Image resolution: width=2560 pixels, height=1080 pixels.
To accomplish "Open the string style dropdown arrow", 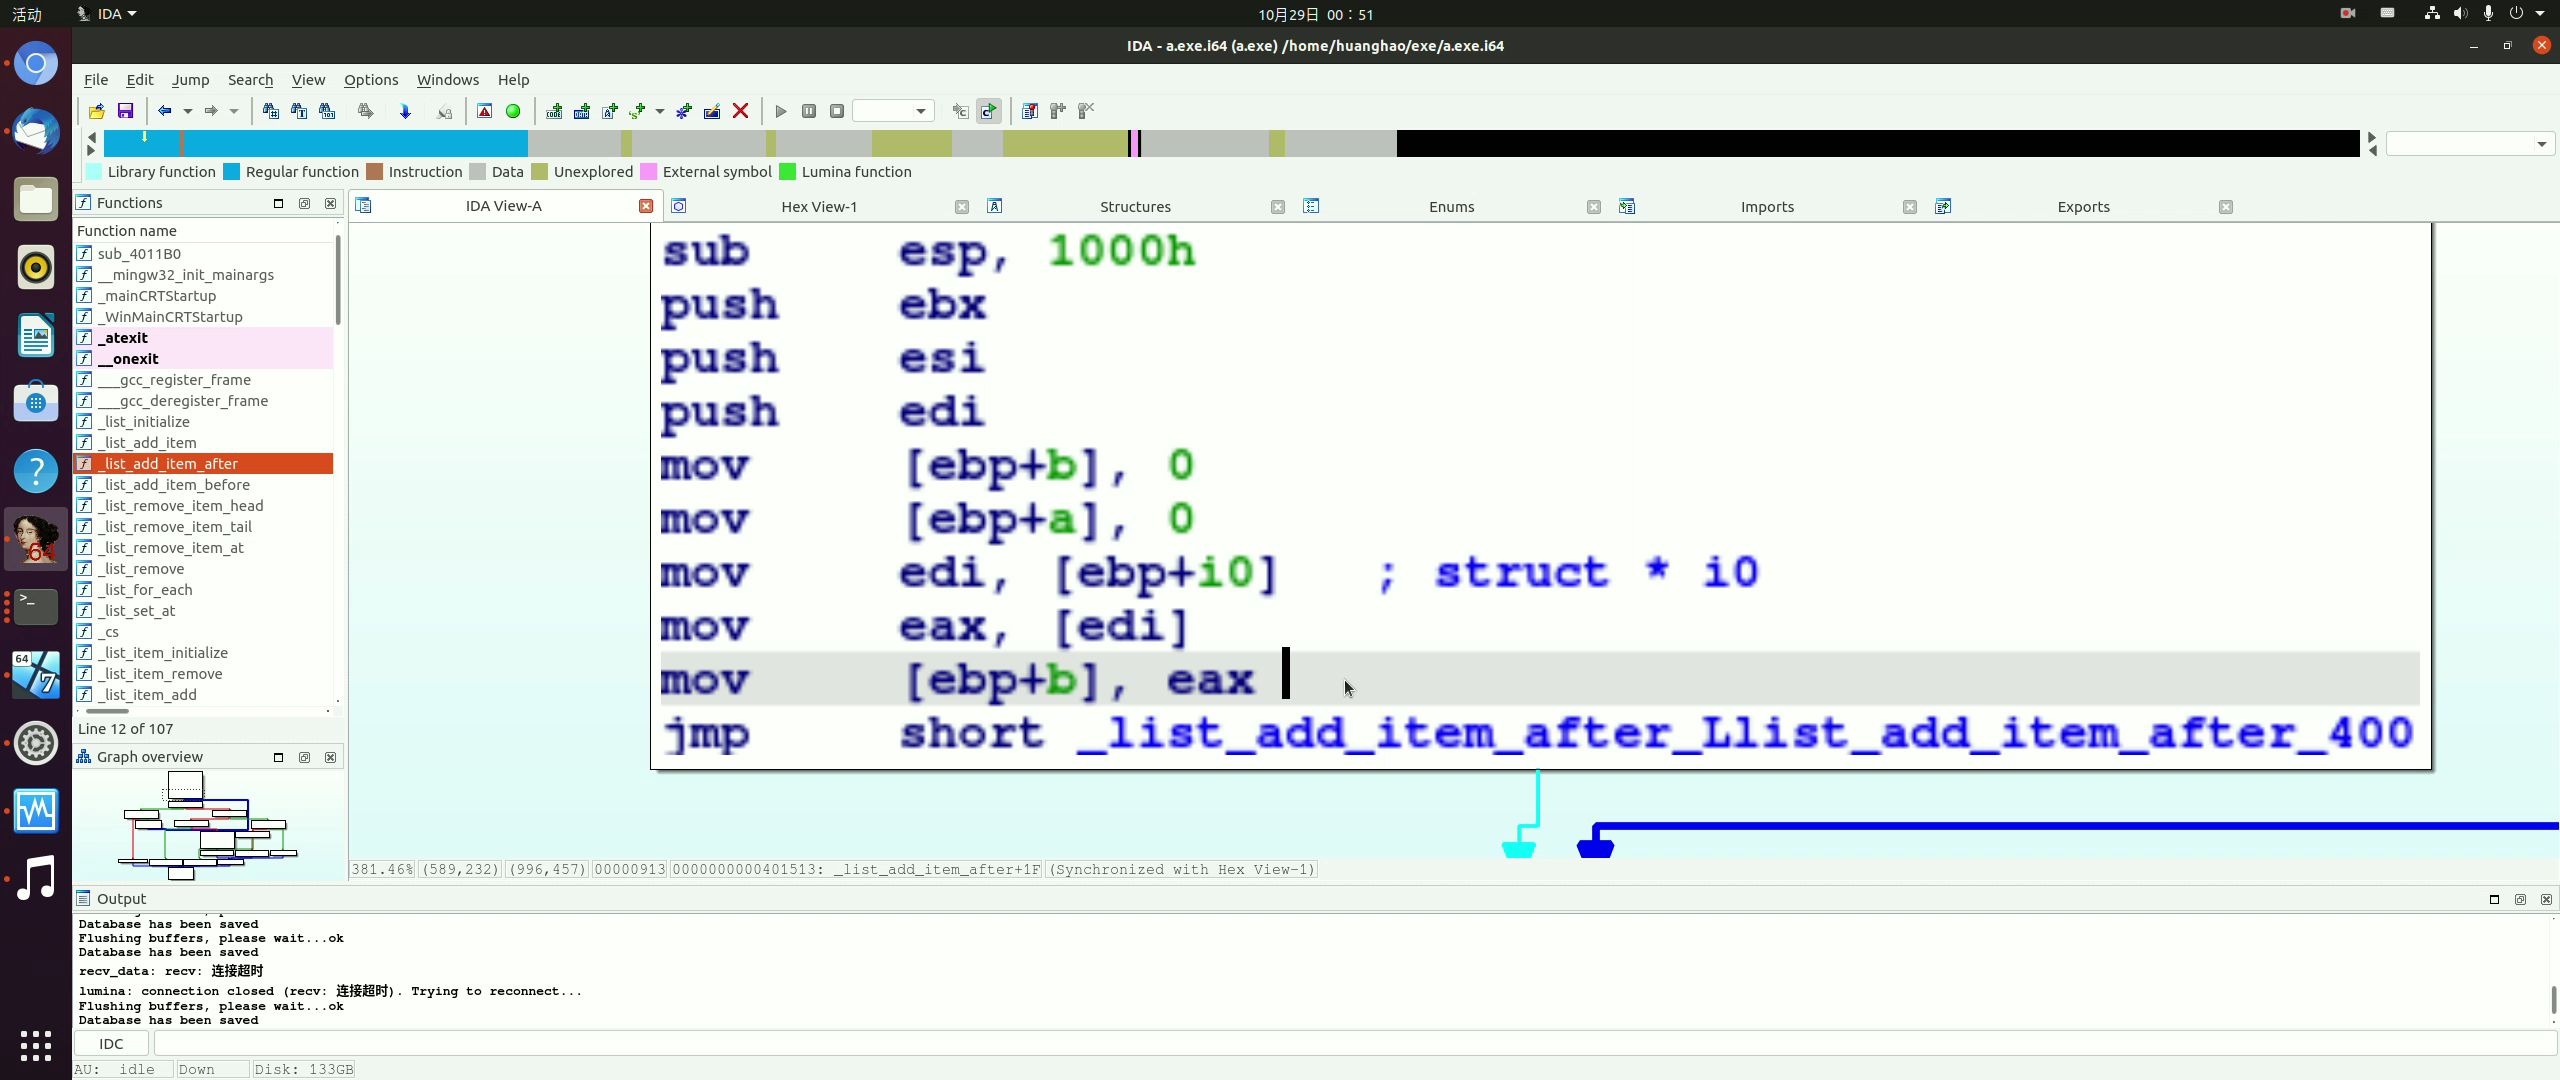I will tap(659, 111).
